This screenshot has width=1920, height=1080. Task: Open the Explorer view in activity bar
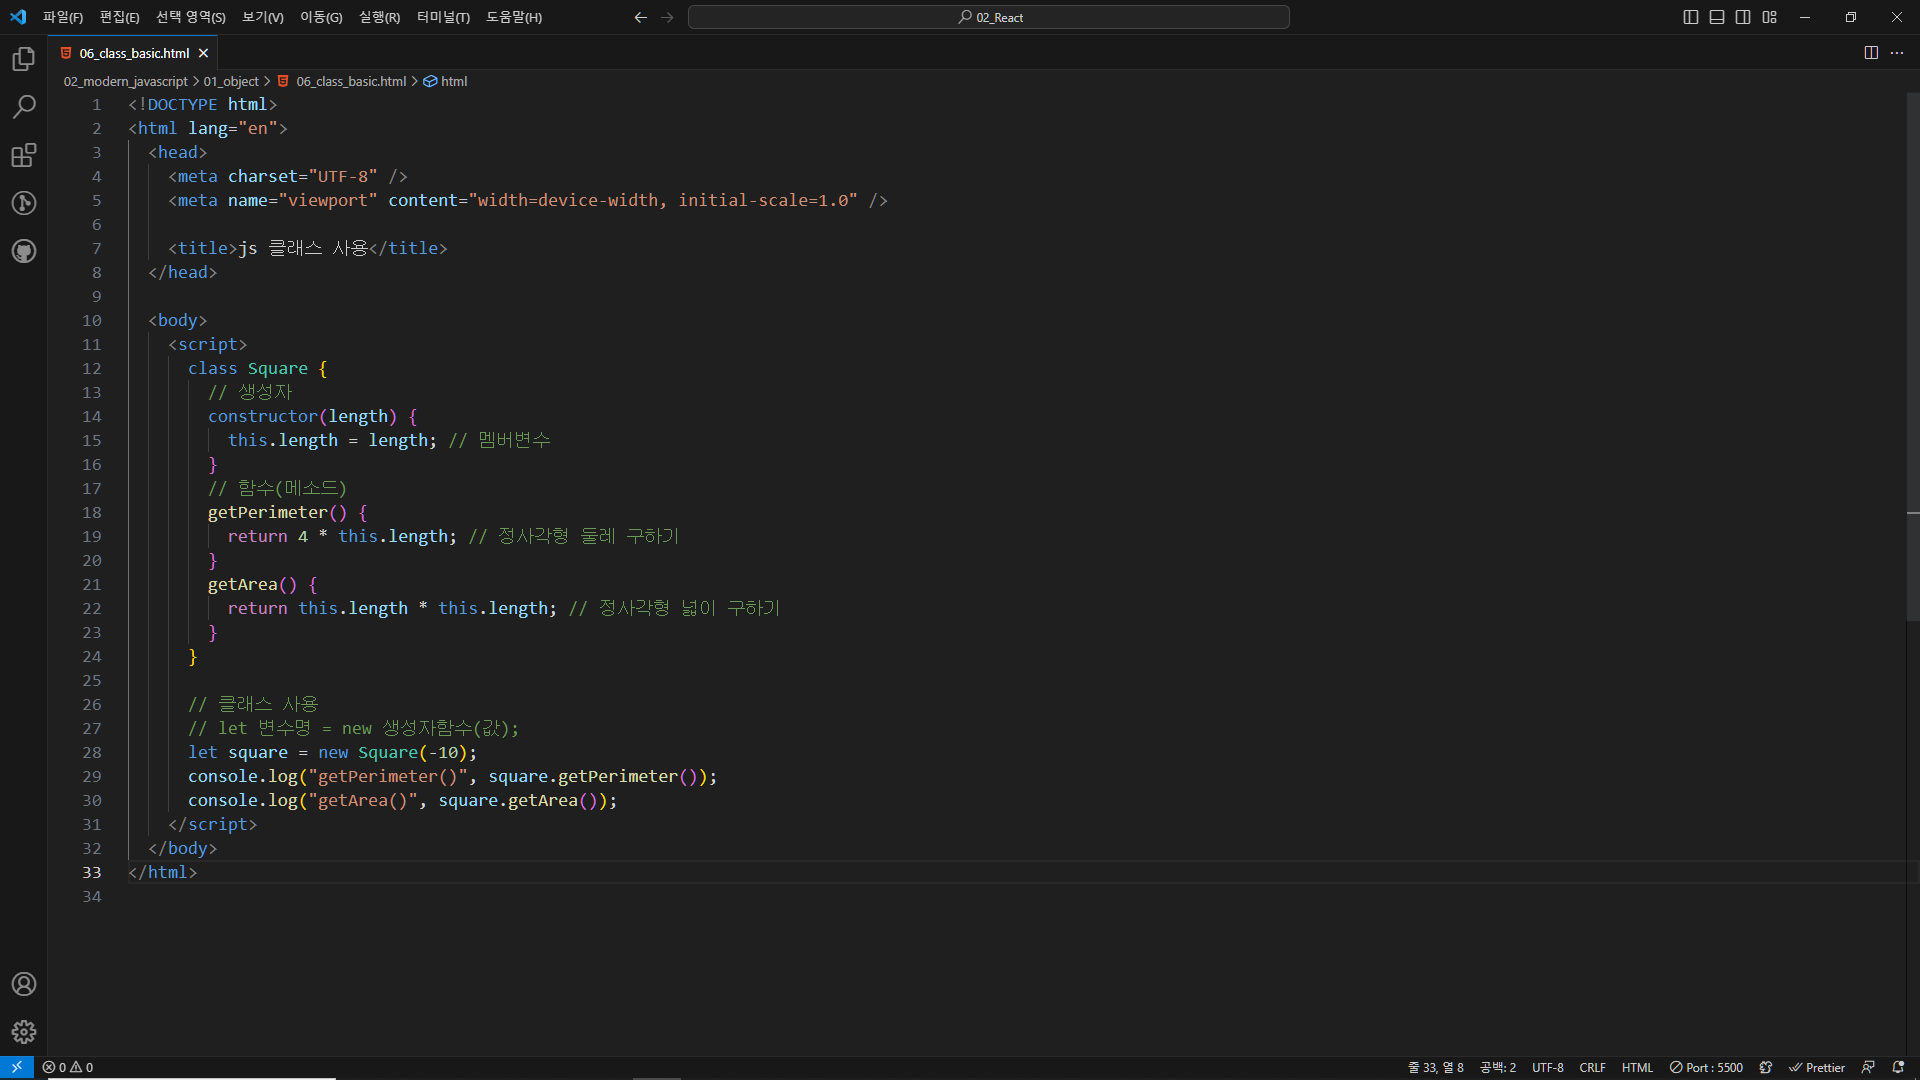(24, 60)
